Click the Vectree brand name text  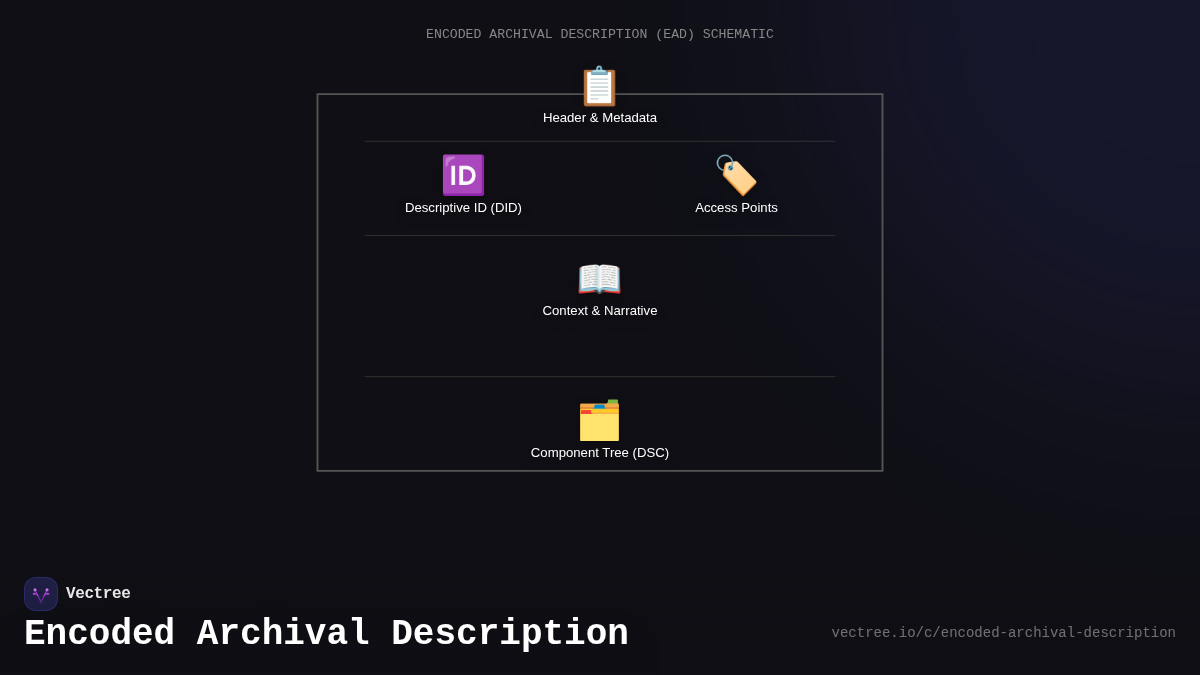coord(98,593)
